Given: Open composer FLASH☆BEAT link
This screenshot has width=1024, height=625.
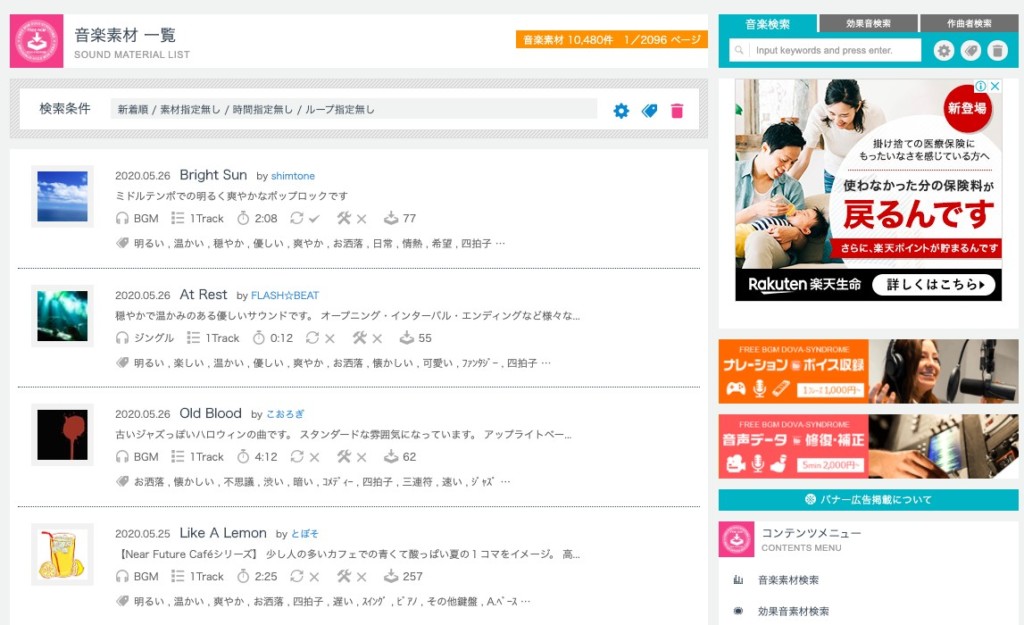Looking at the screenshot, I should pos(285,295).
